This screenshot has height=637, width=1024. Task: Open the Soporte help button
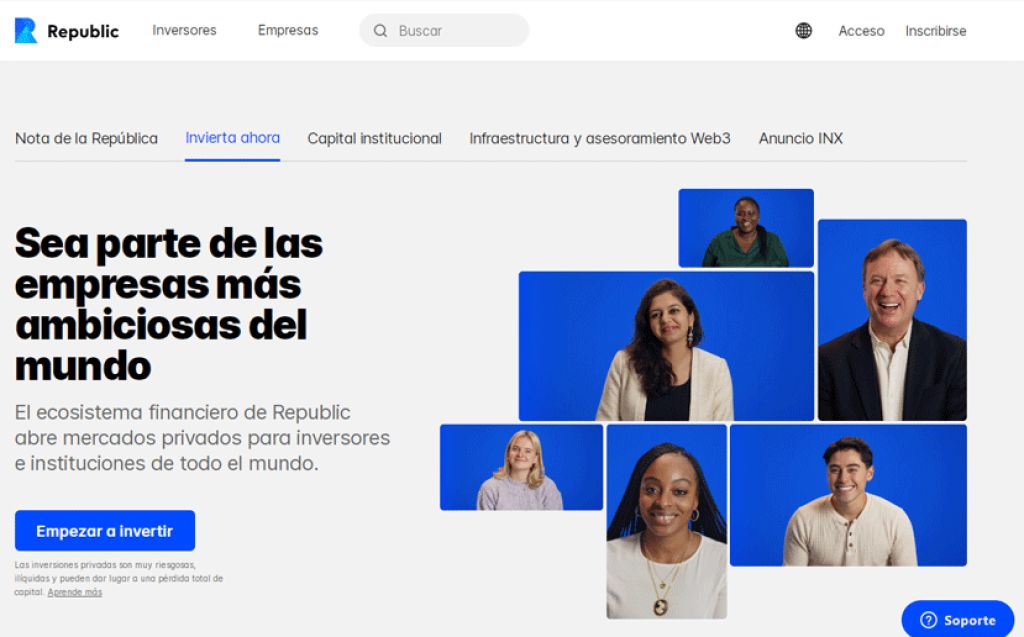(x=957, y=620)
